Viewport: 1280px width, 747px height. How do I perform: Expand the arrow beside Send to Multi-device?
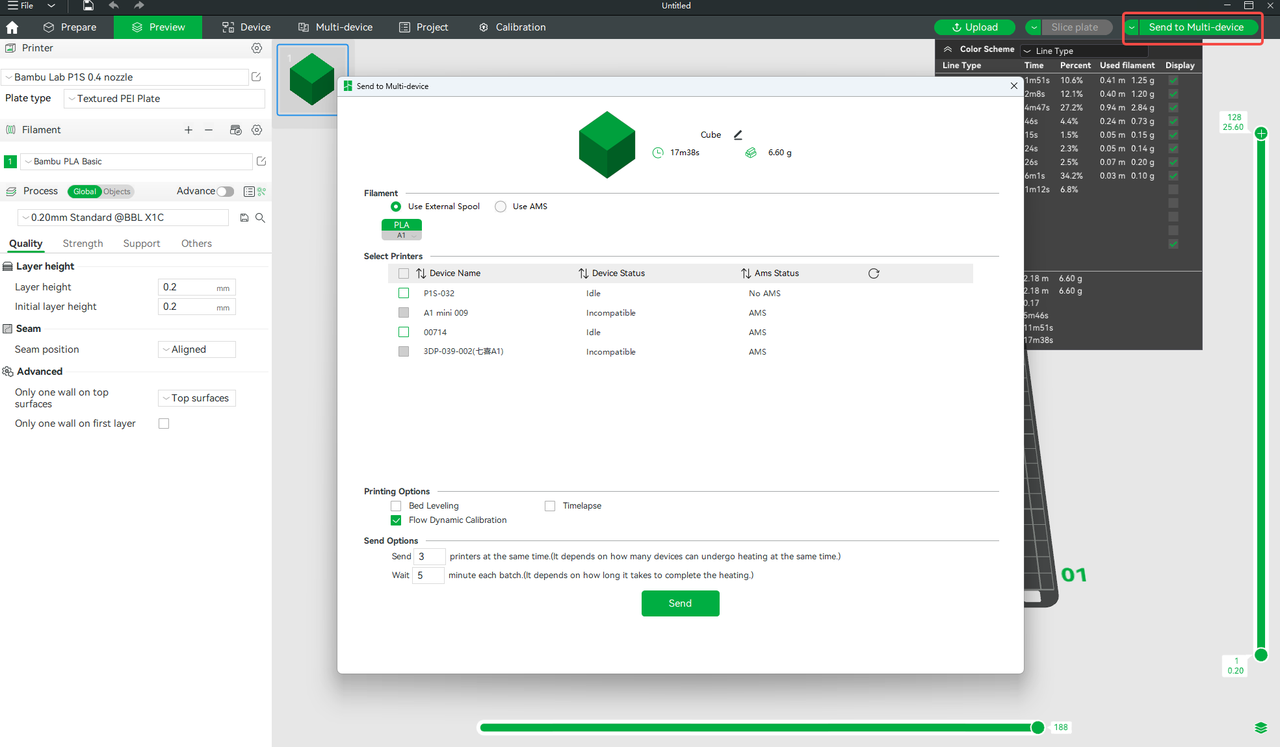click(x=1132, y=28)
